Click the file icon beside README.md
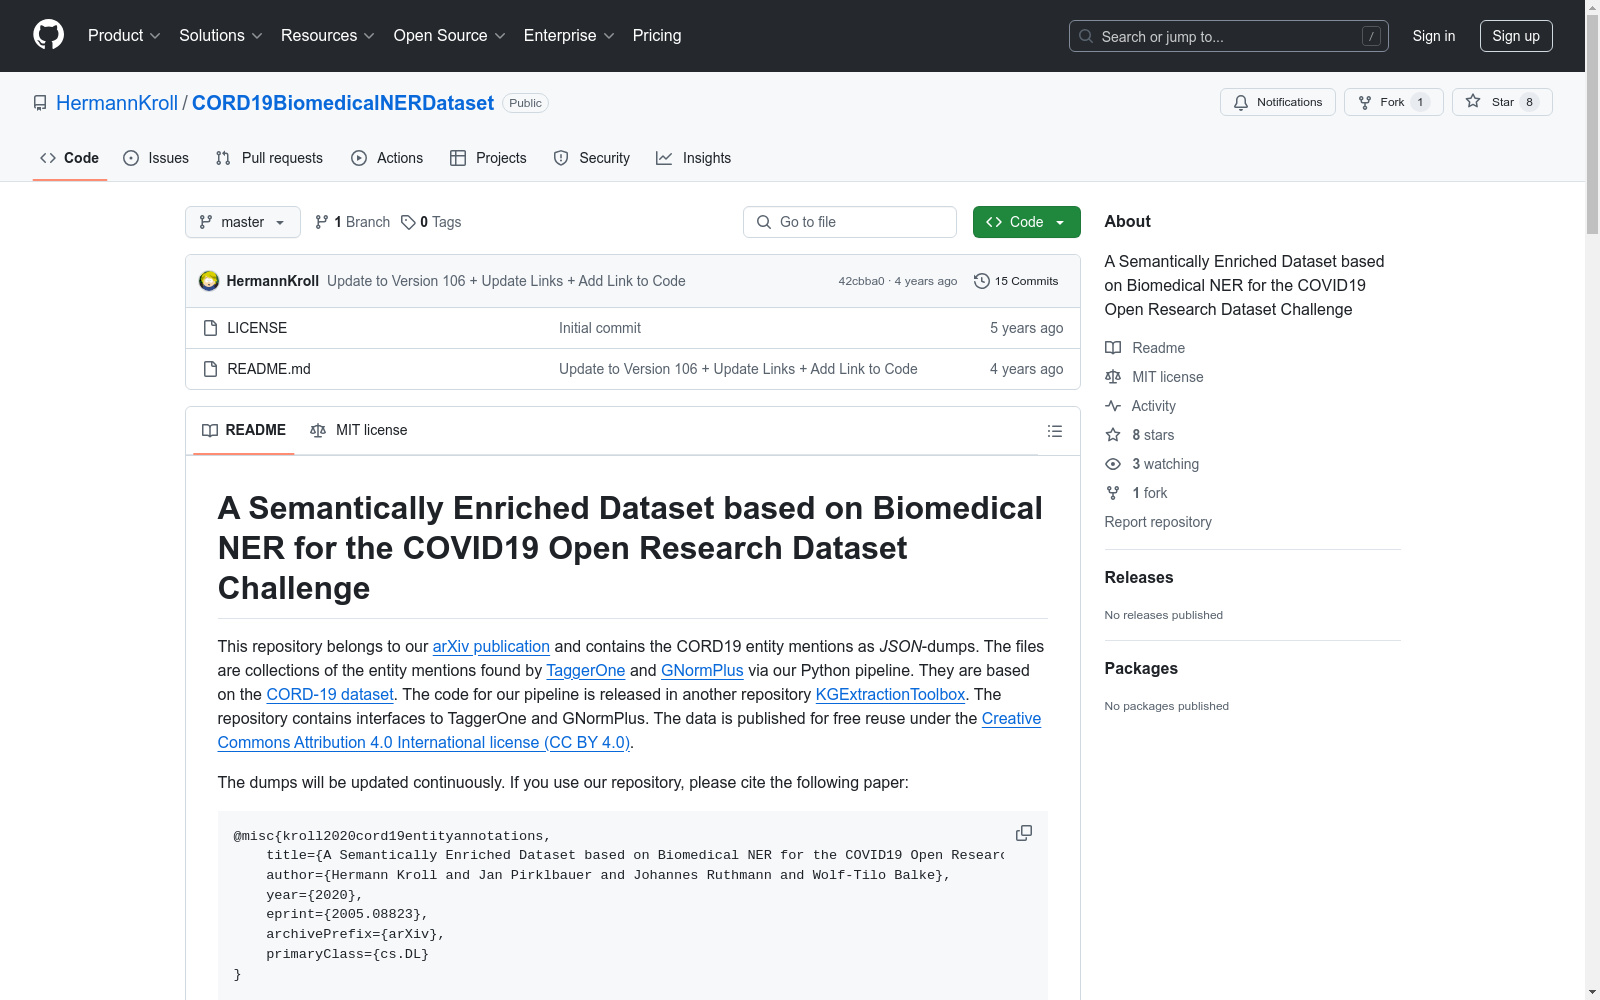This screenshot has height=1000, width=1600. (x=210, y=369)
